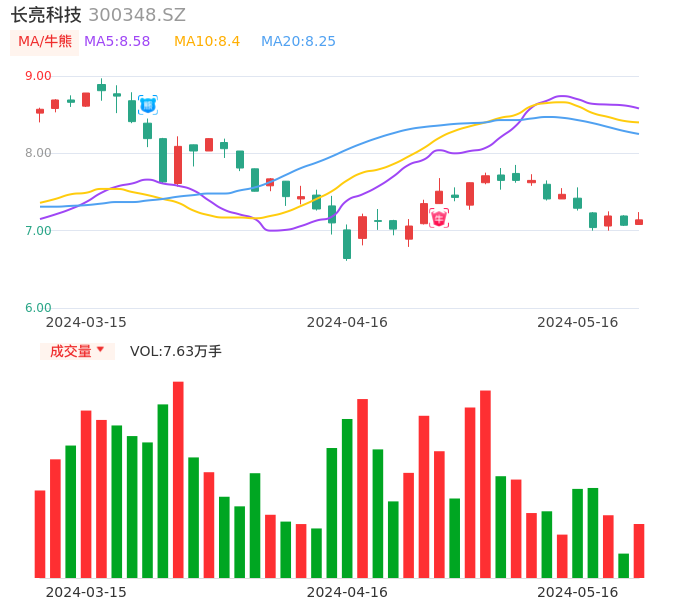Click the lowest green candlestick below 7.00
Viewport: 686px width, 606px height.
347,244
